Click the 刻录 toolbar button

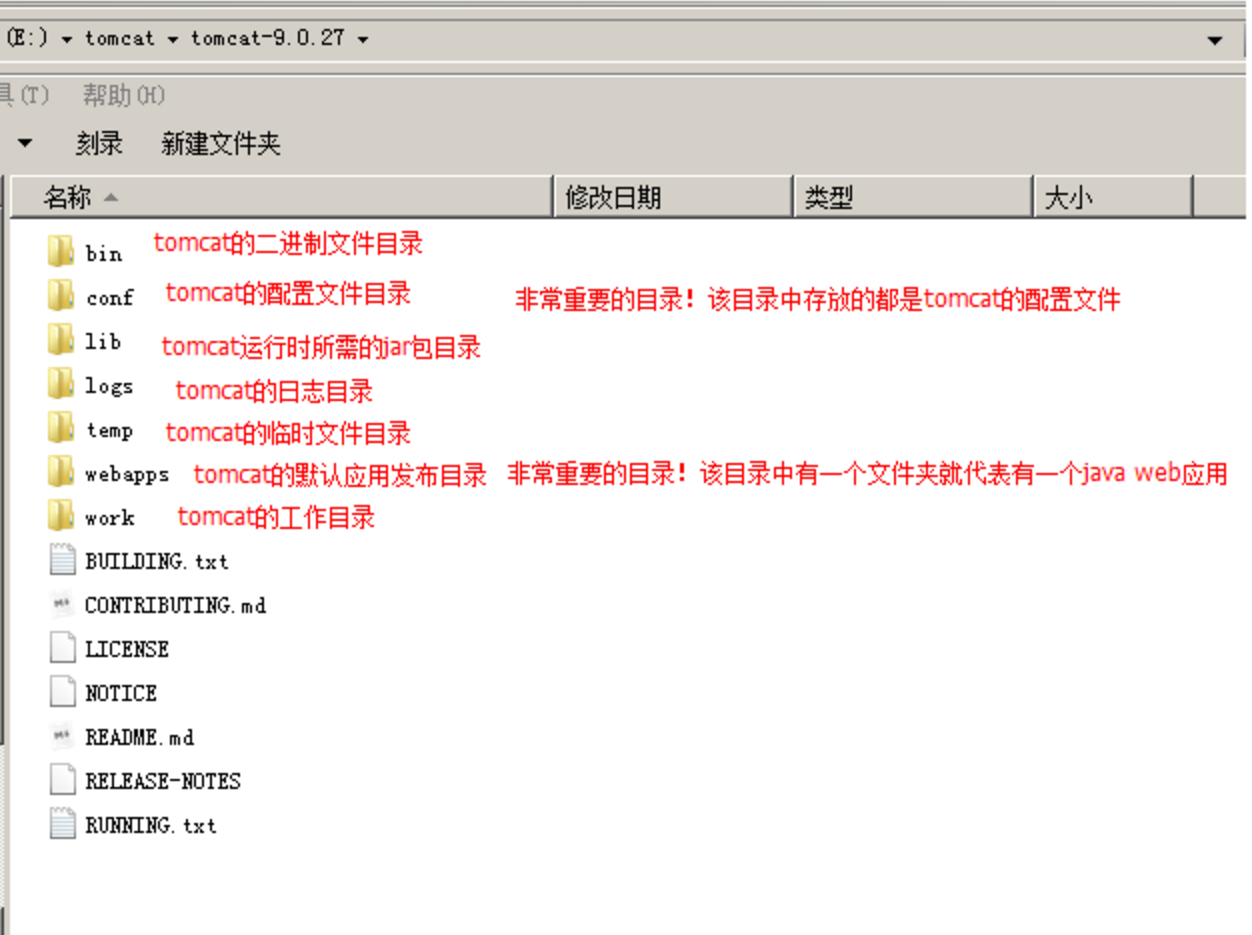point(99,144)
